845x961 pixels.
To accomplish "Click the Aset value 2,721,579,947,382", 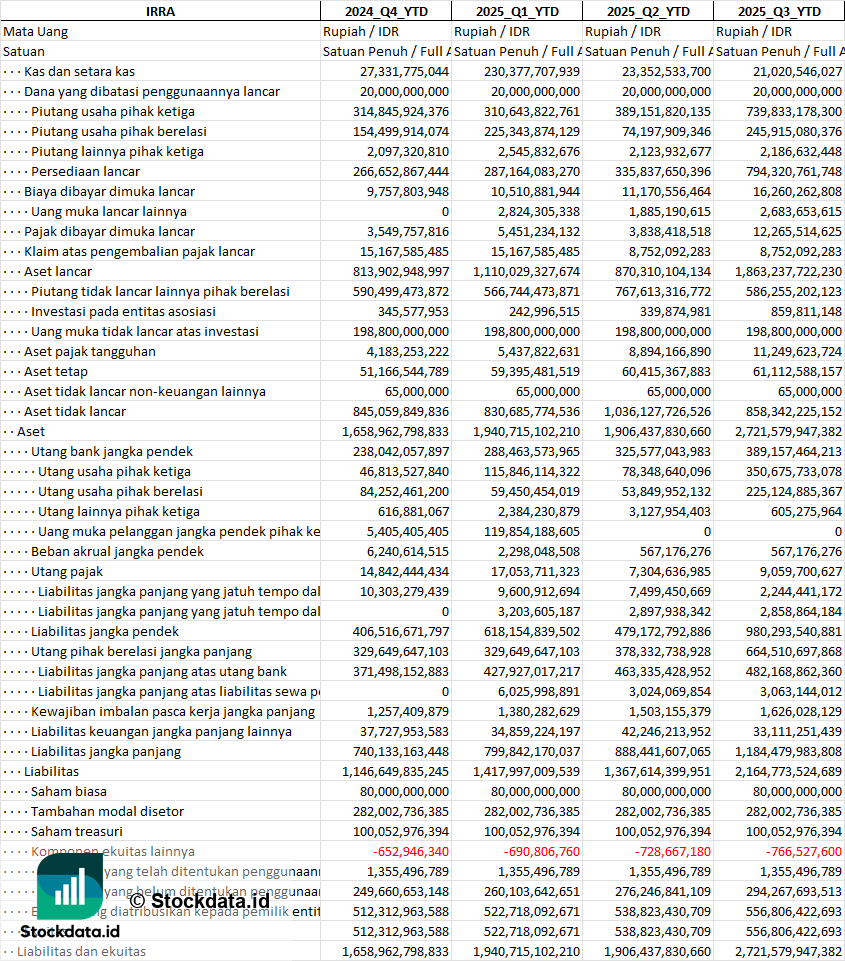I will (x=789, y=431).
